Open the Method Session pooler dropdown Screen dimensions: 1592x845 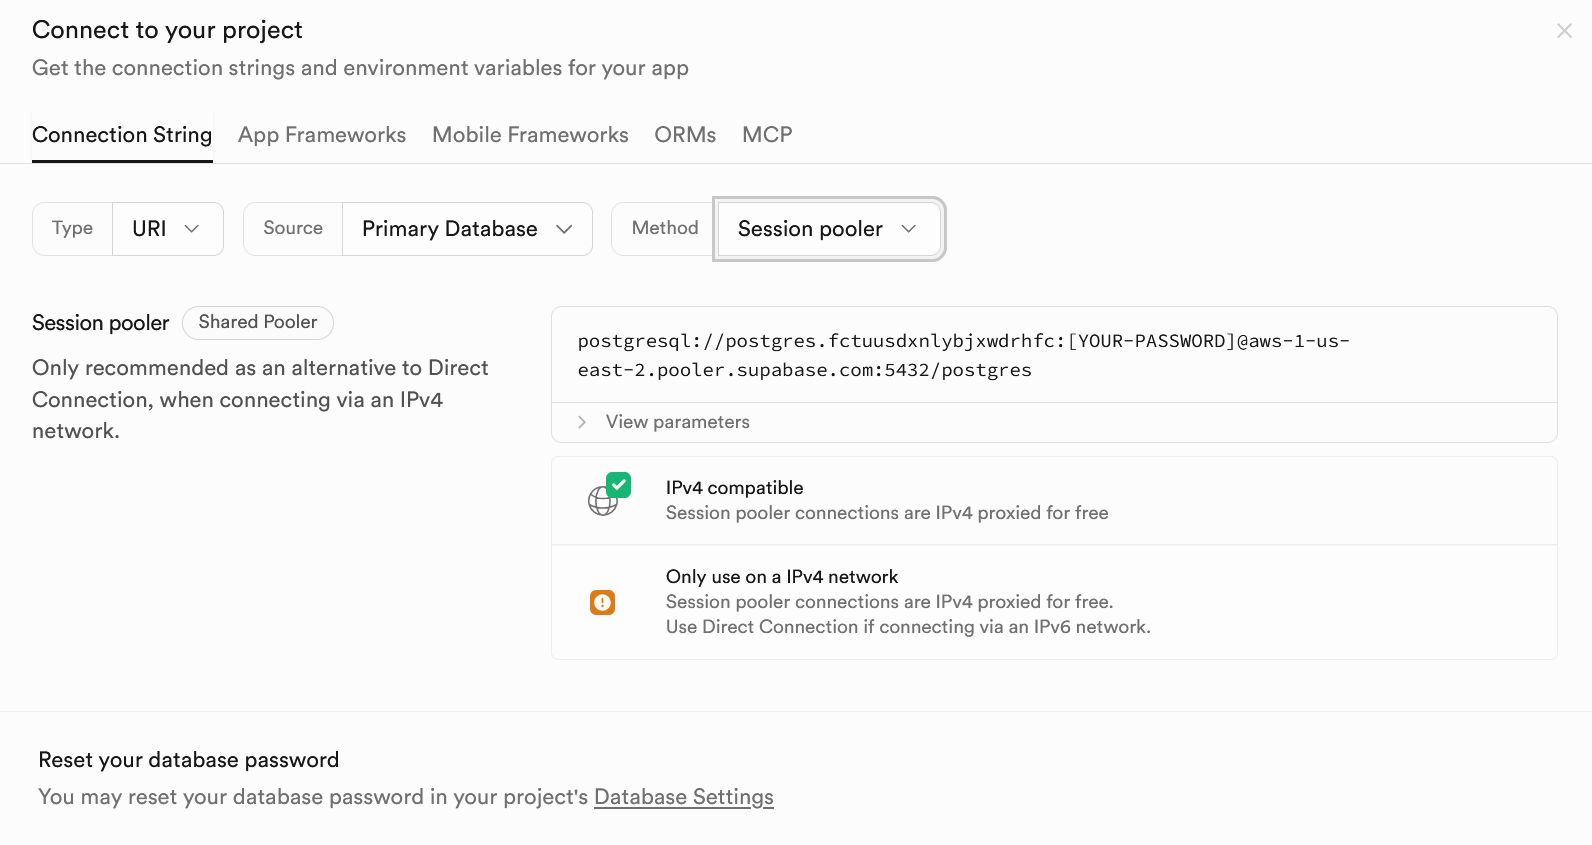[x=828, y=229]
